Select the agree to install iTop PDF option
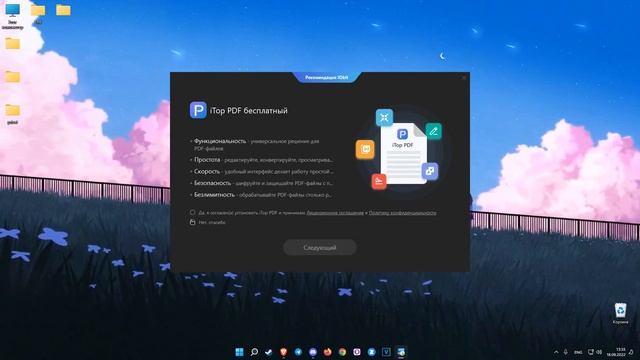 click(193, 213)
